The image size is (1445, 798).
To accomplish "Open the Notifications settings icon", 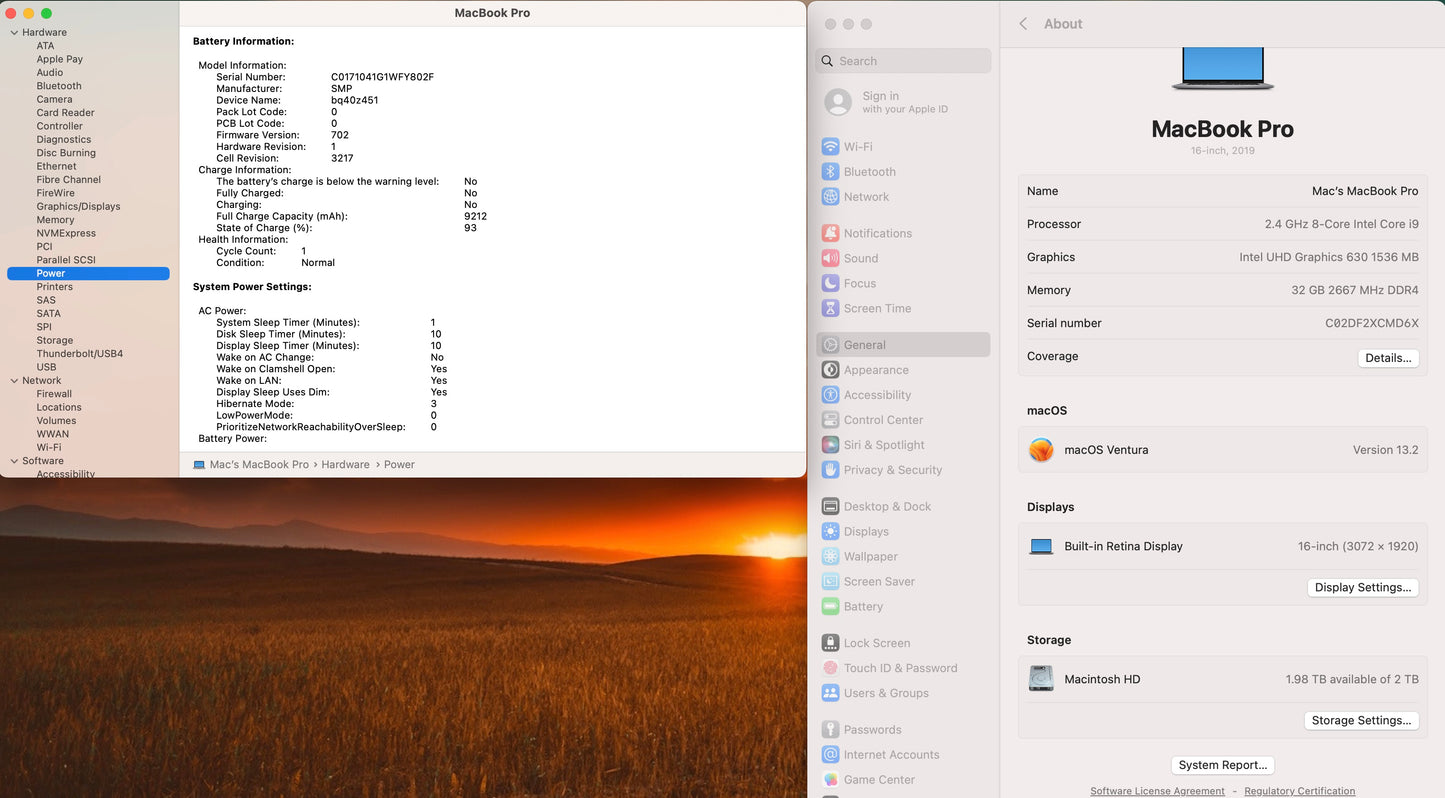I will pyautogui.click(x=830, y=233).
